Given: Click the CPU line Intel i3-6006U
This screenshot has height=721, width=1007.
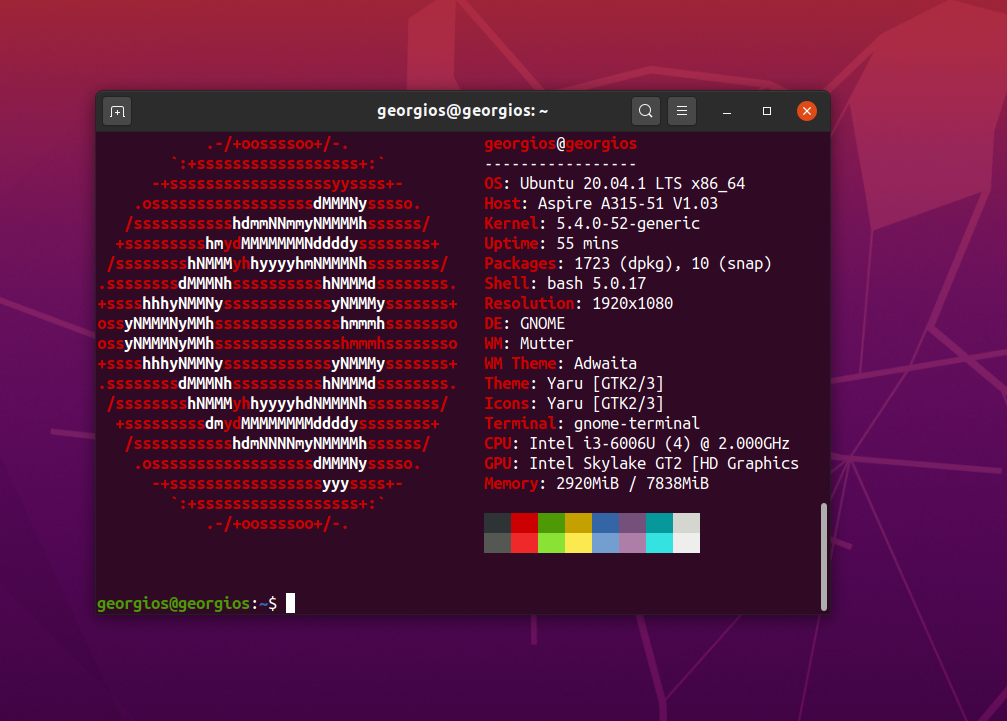Looking at the screenshot, I should pyautogui.click(x=636, y=443).
